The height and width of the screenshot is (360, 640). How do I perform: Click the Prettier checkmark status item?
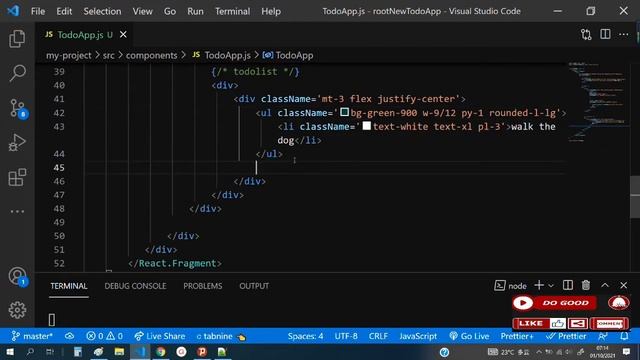[566, 336]
